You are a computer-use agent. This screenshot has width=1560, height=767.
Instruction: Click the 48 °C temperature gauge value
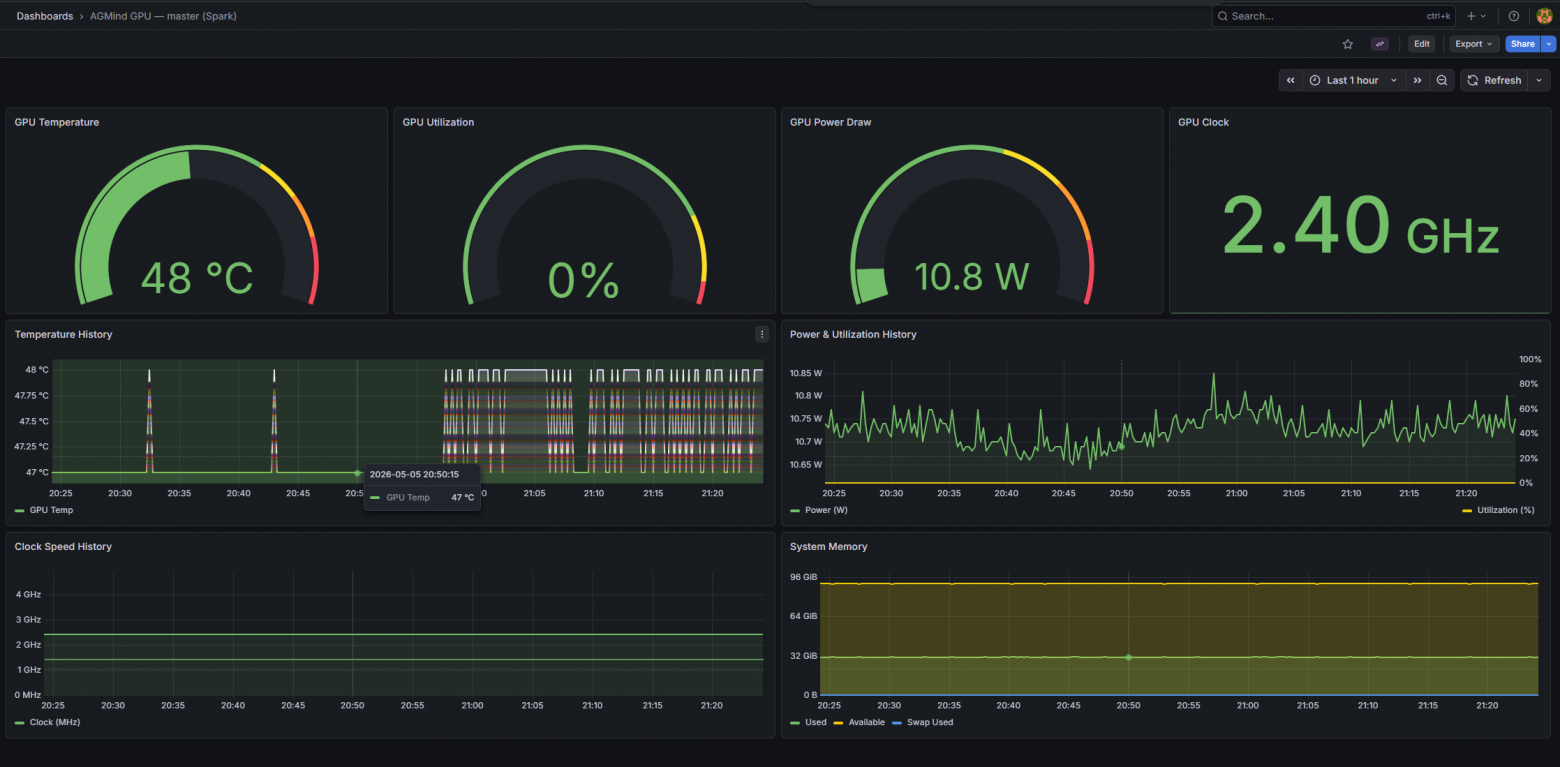196,278
